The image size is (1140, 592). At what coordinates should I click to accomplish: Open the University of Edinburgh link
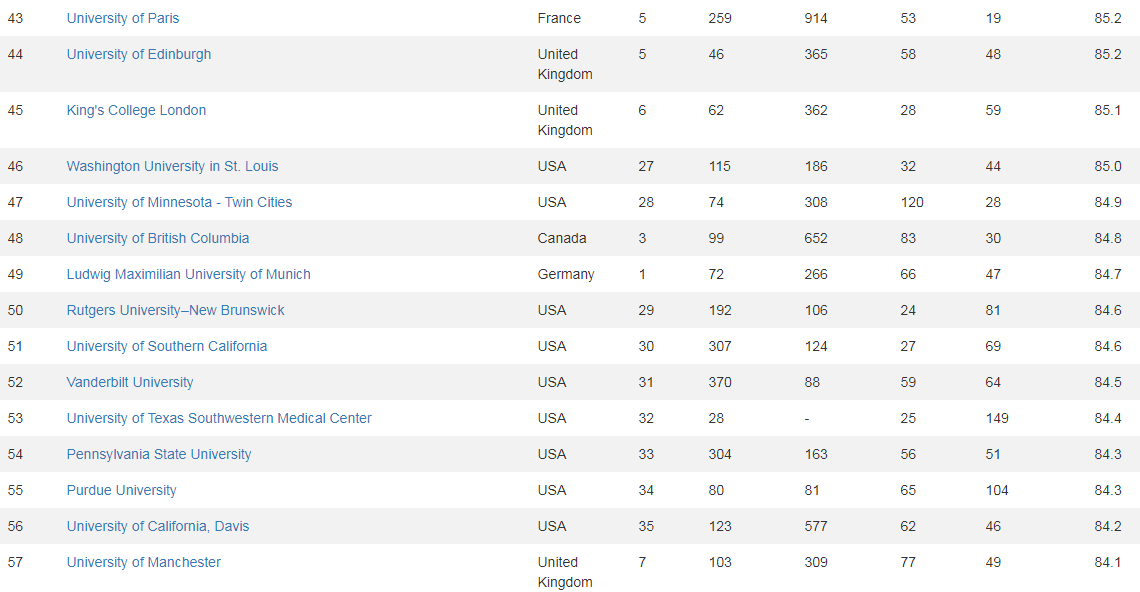point(139,55)
